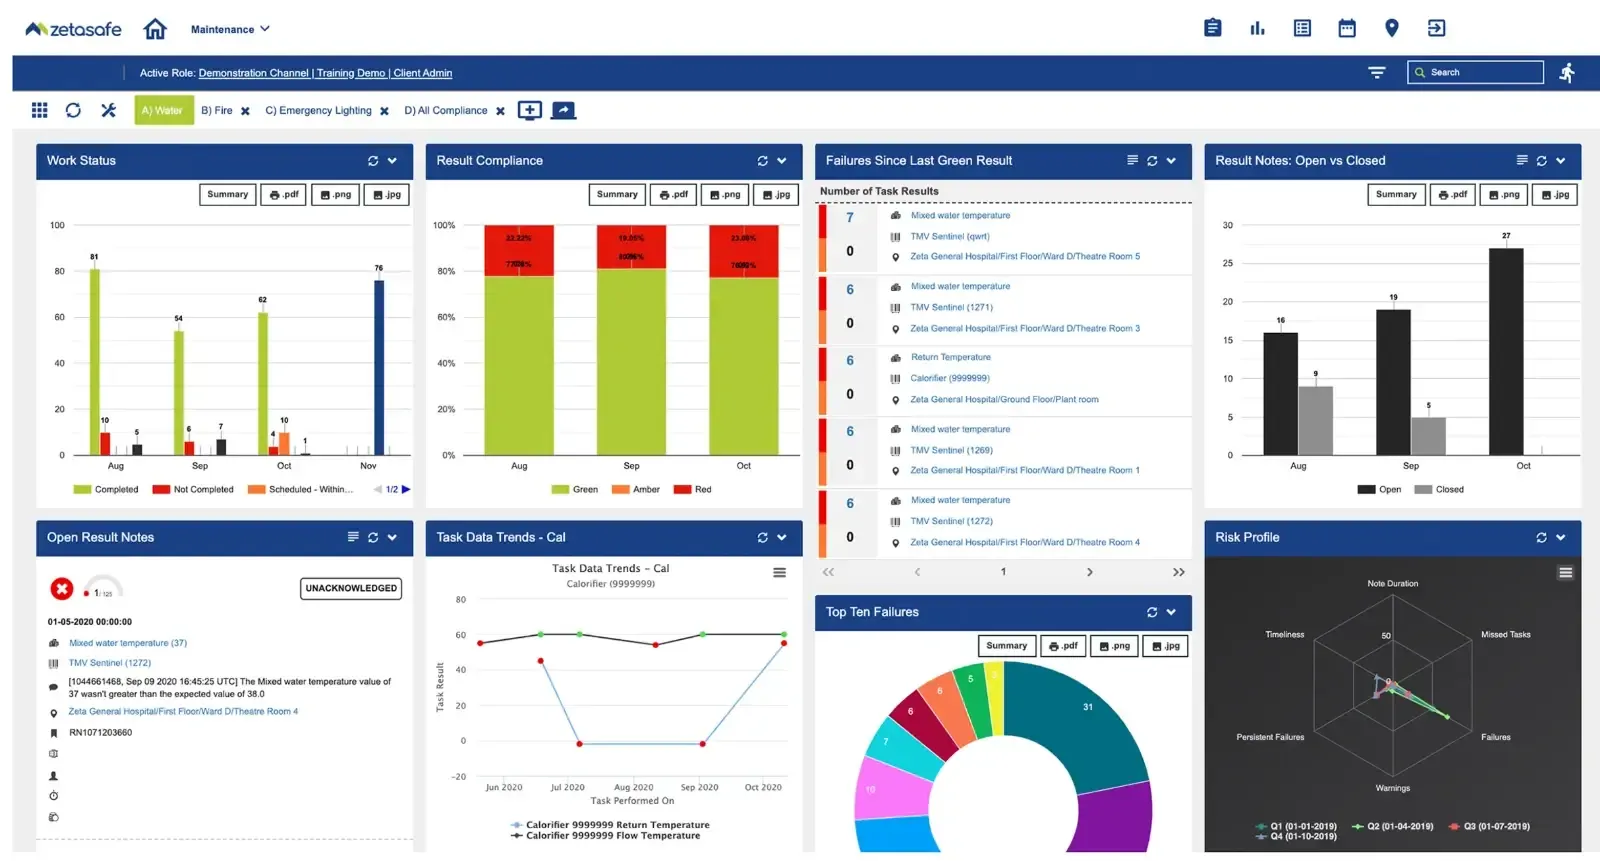The image size is (1600, 861).
Task: Toggle the Closed series legend item
Action: click(x=1439, y=490)
